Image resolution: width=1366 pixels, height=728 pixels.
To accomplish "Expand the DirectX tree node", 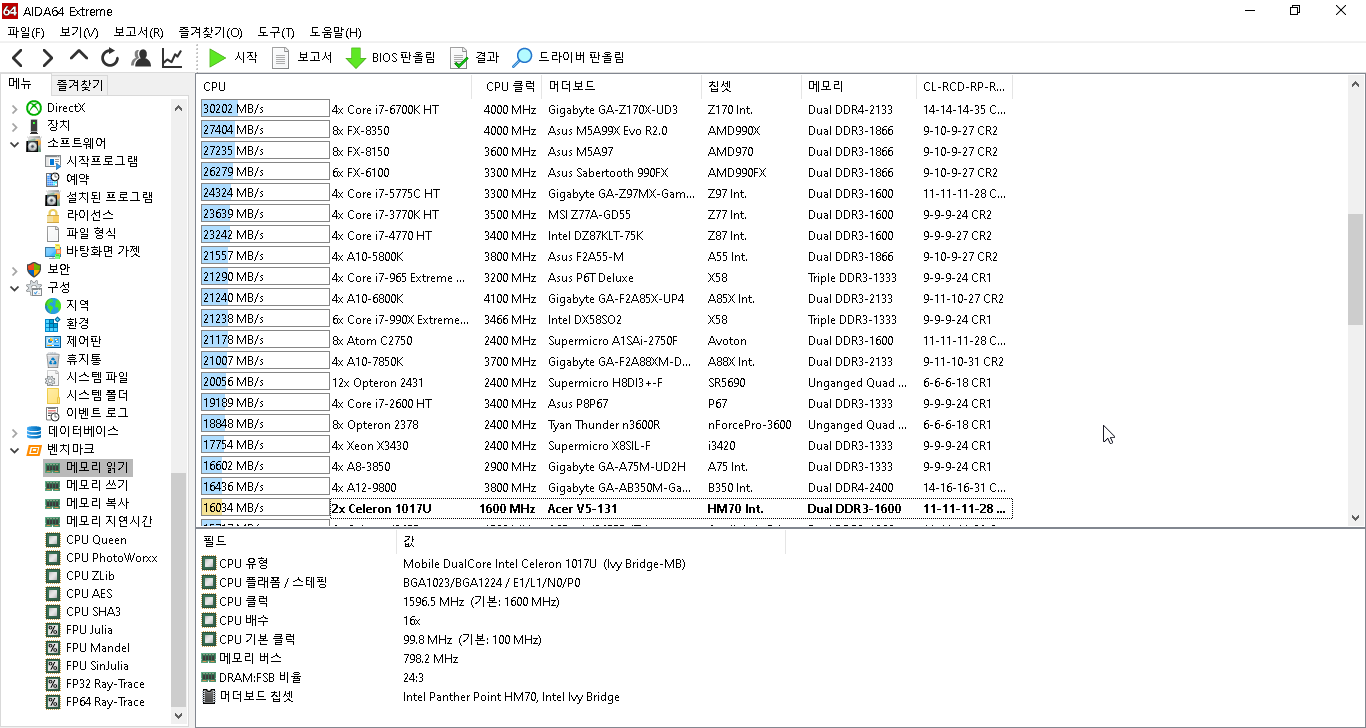I will point(13,108).
